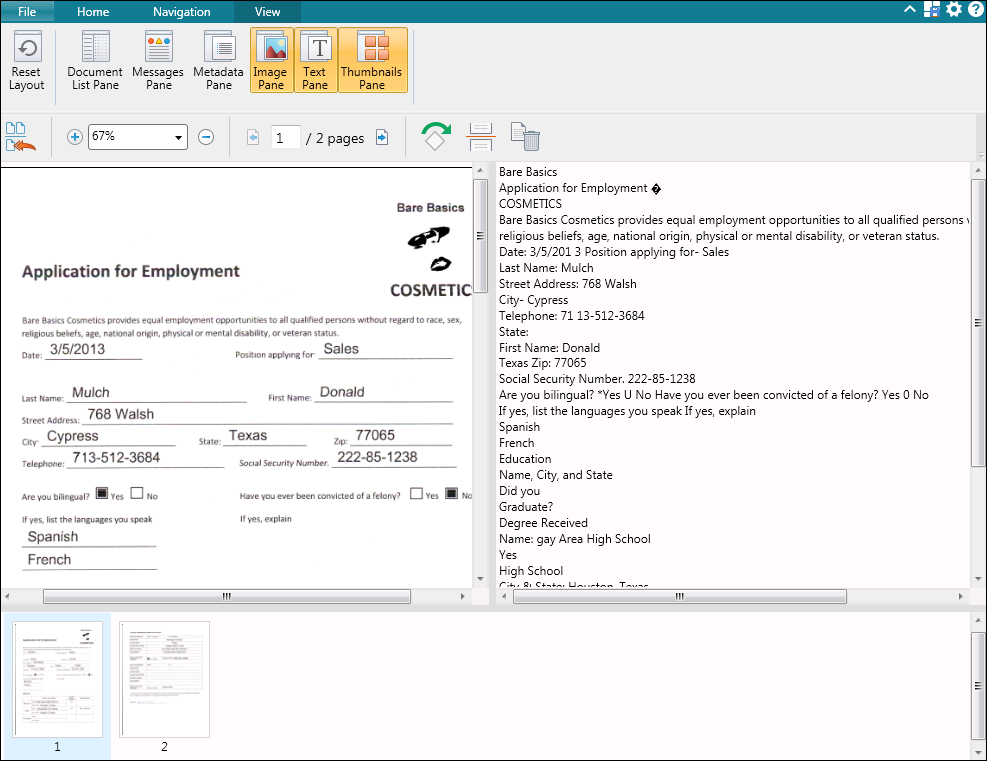The image size is (987, 761).
Task: Click the split document icon
Action: 481,137
